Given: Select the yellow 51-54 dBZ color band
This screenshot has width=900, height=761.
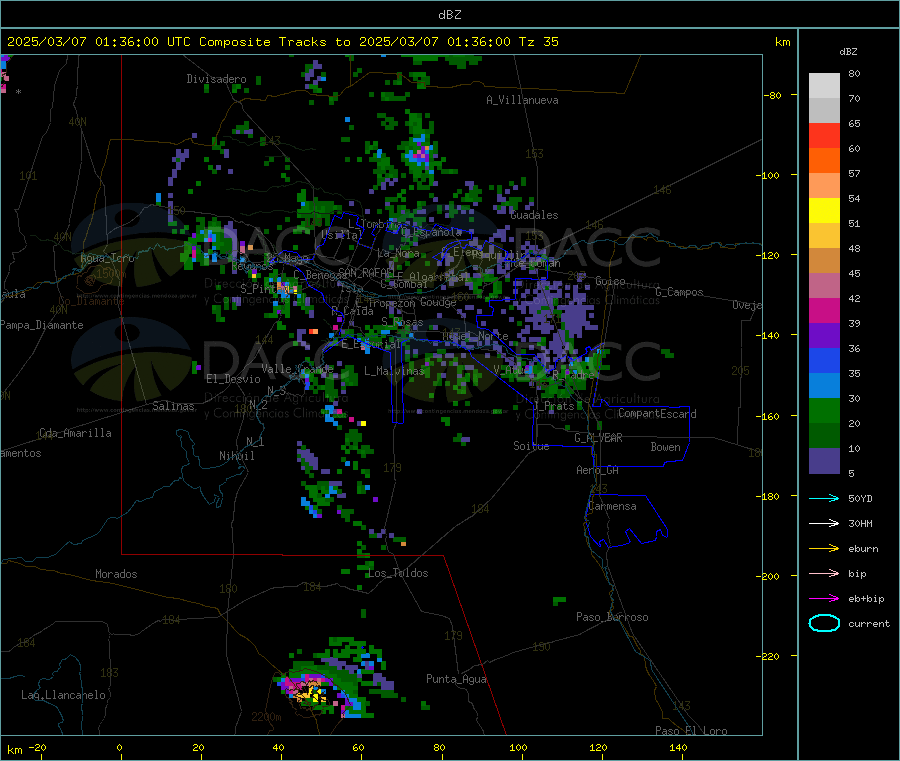Looking at the screenshot, I should click(824, 211).
